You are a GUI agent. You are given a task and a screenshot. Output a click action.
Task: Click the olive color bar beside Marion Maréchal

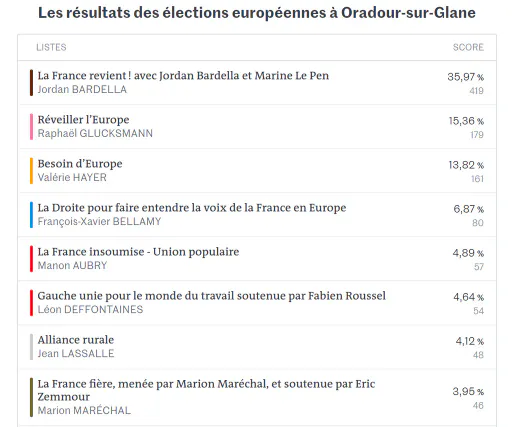31,397
